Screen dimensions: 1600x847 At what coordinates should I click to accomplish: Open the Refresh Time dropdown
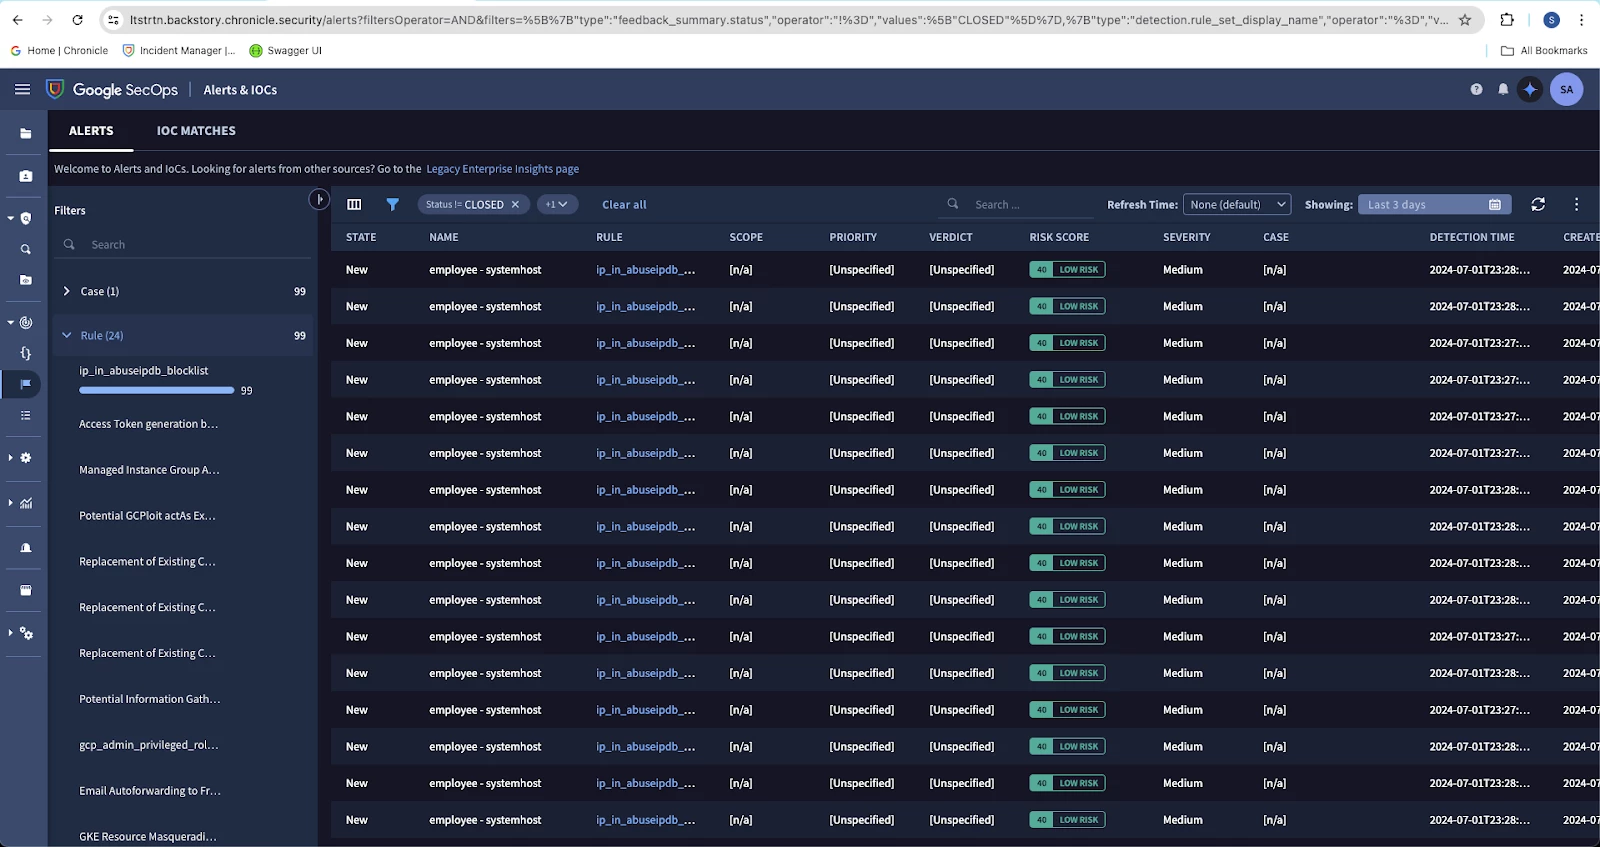click(1237, 204)
